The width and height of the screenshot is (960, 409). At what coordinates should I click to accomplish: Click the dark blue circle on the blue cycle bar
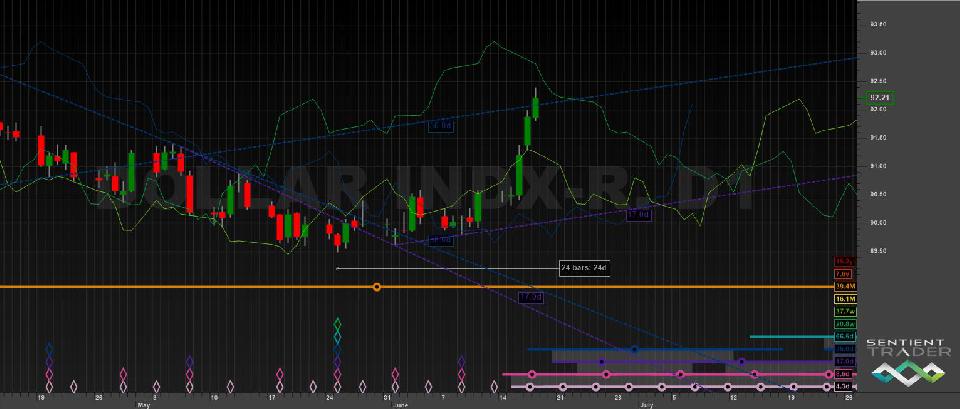(x=634, y=349)
